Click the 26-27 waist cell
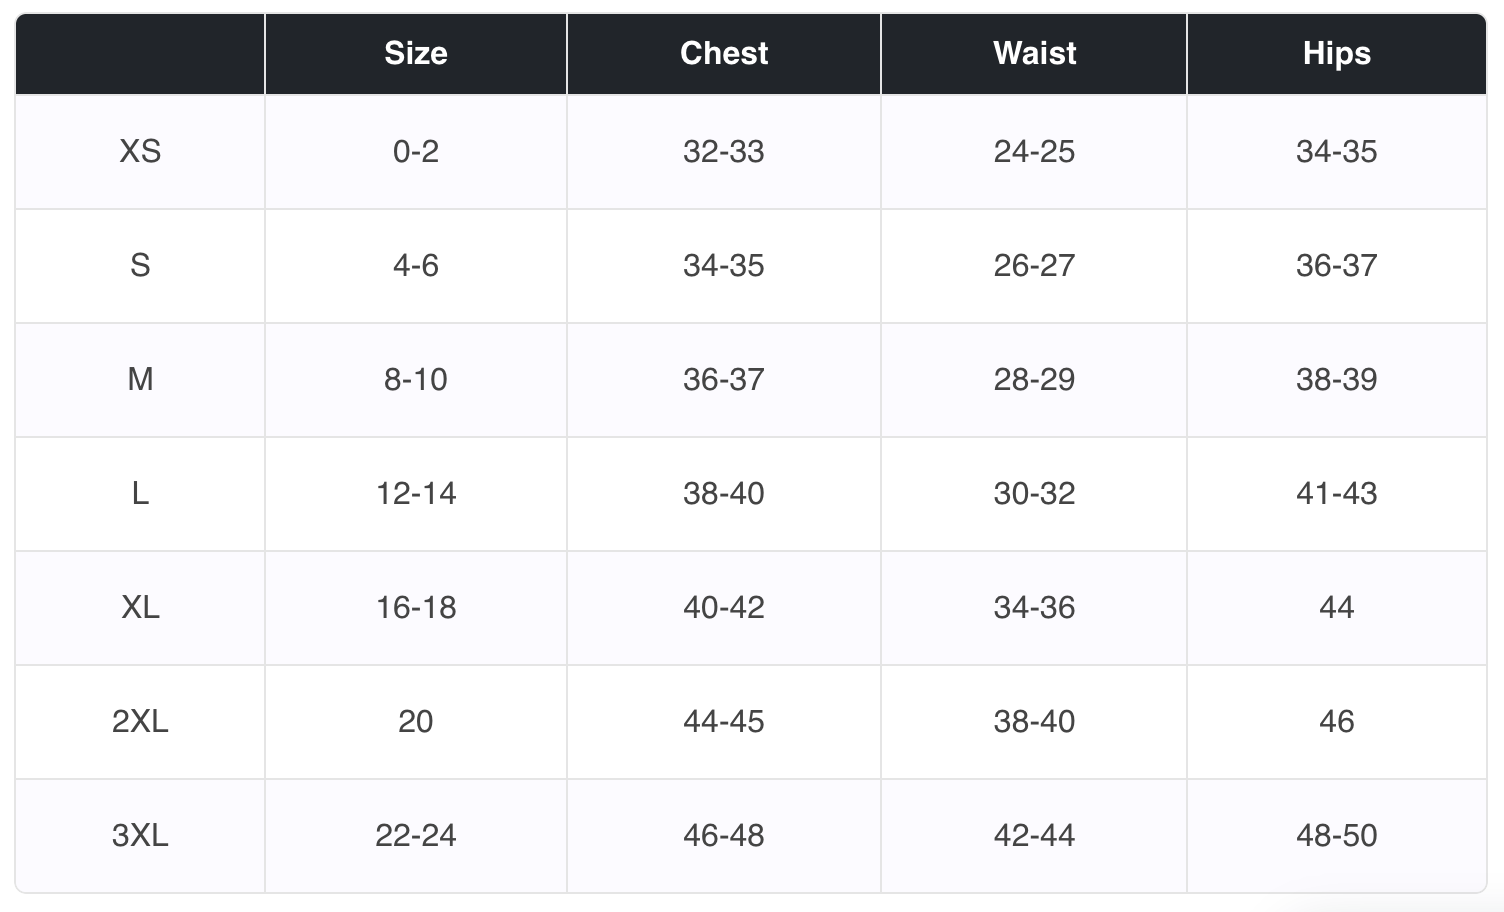 (1034, 266)
